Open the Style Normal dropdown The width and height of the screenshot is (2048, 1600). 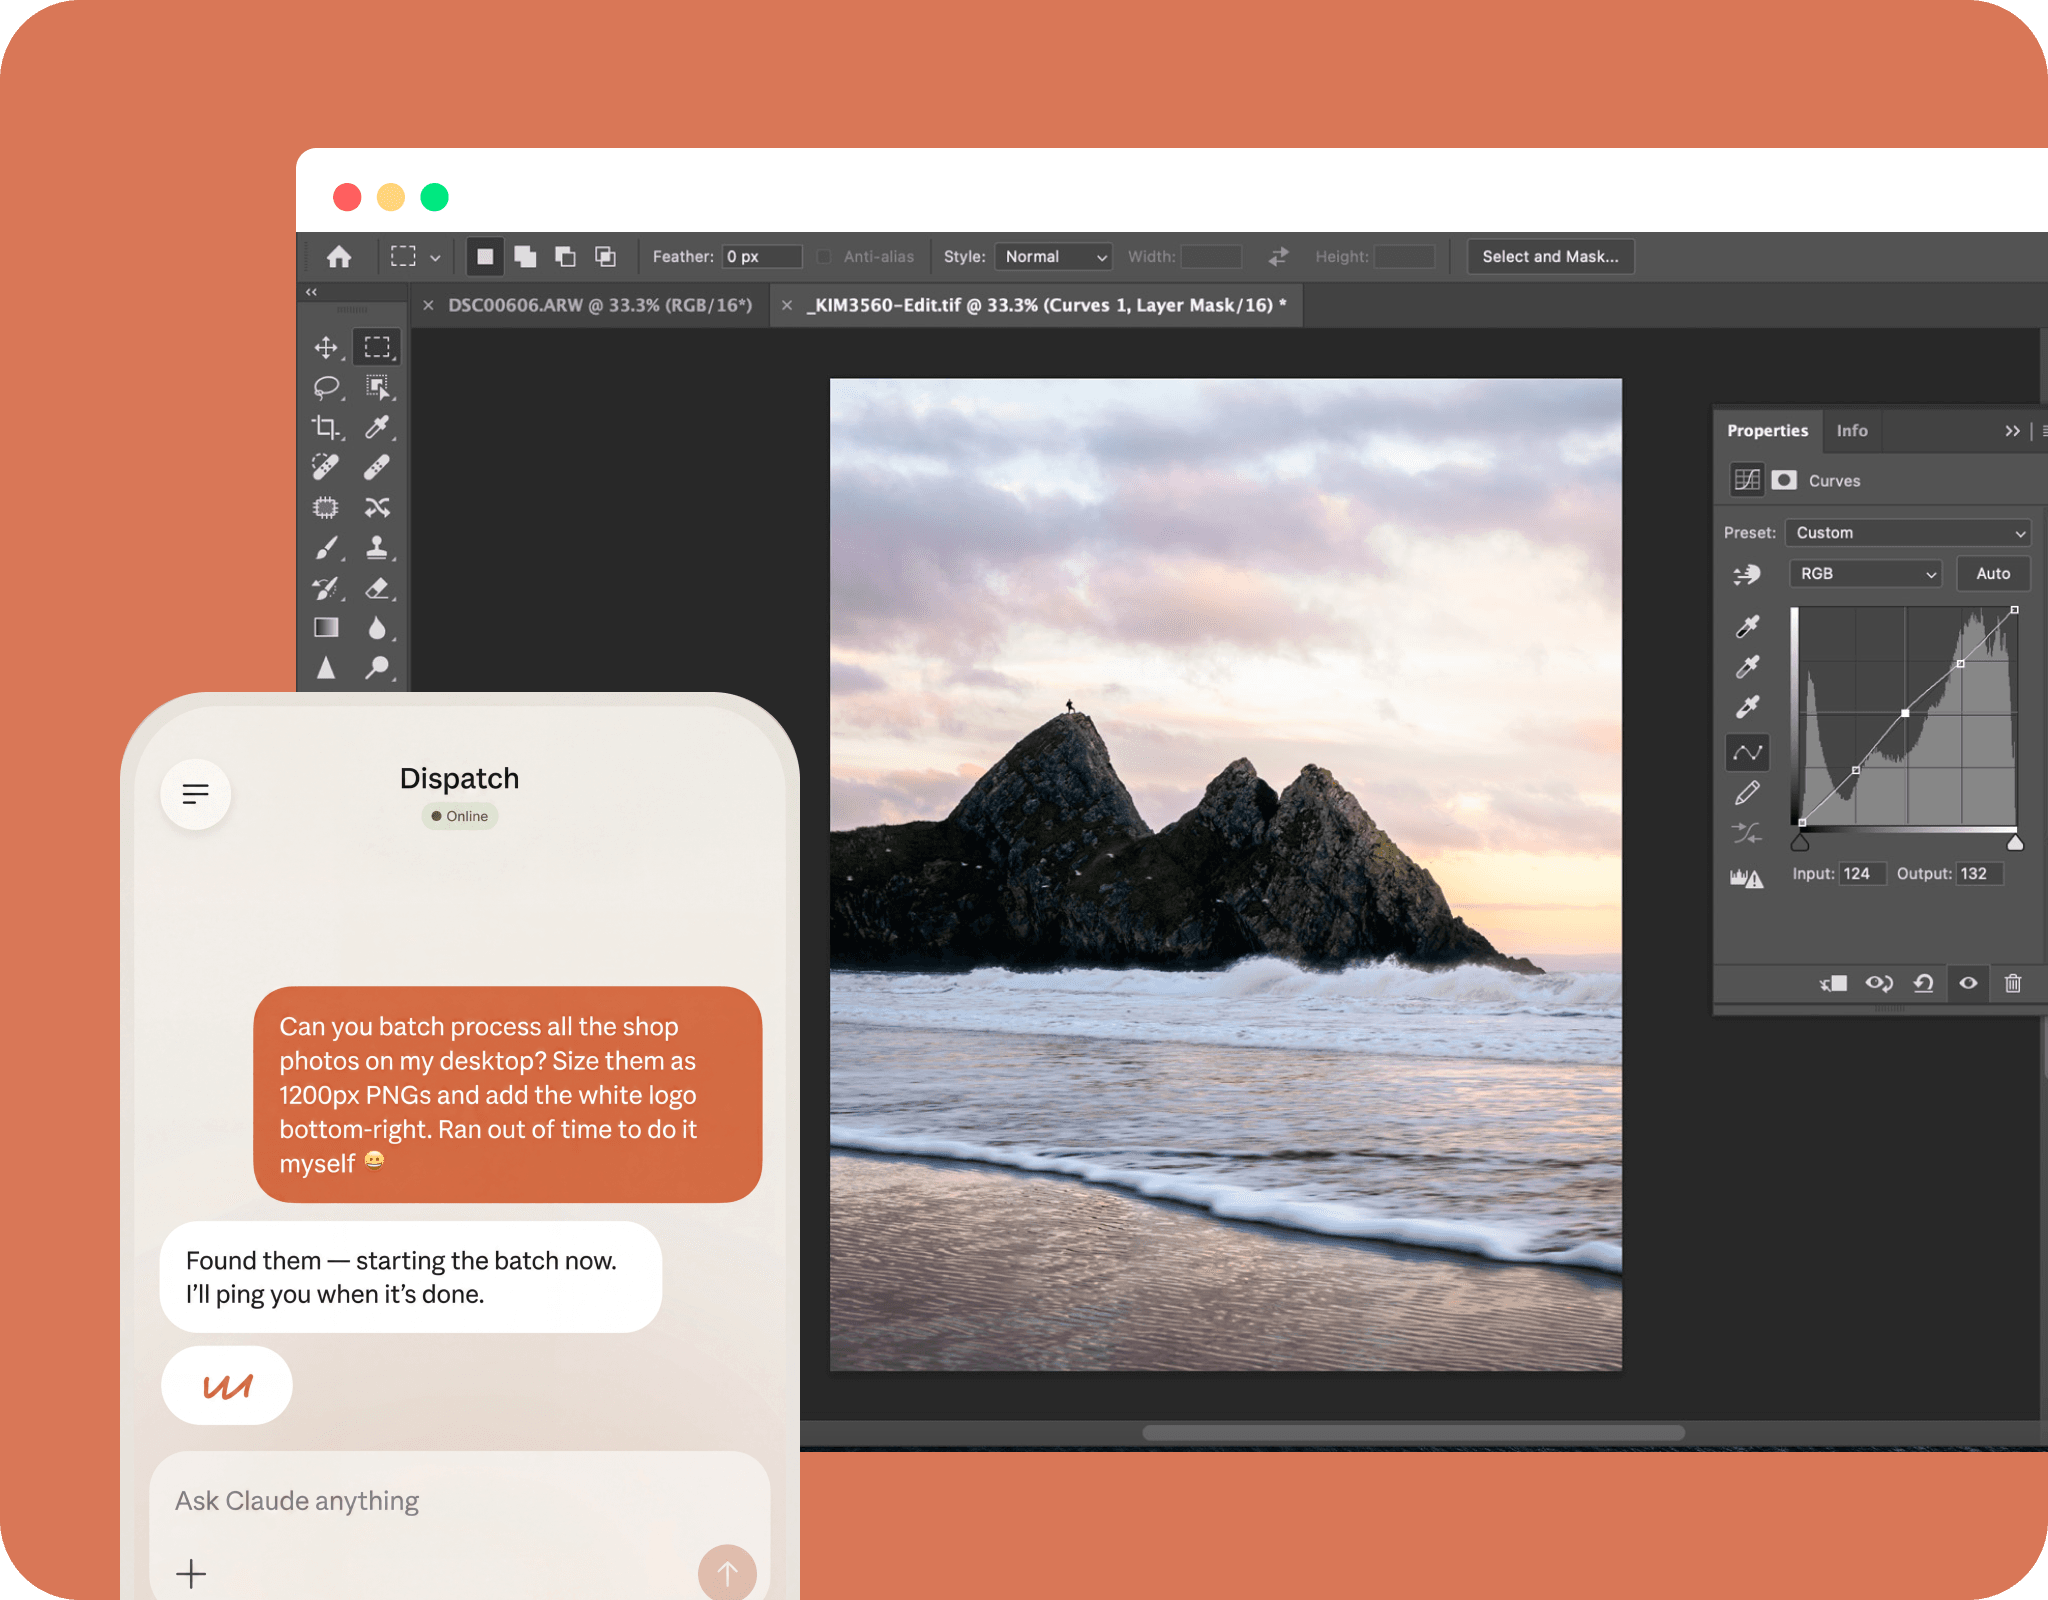(1055, 257)
